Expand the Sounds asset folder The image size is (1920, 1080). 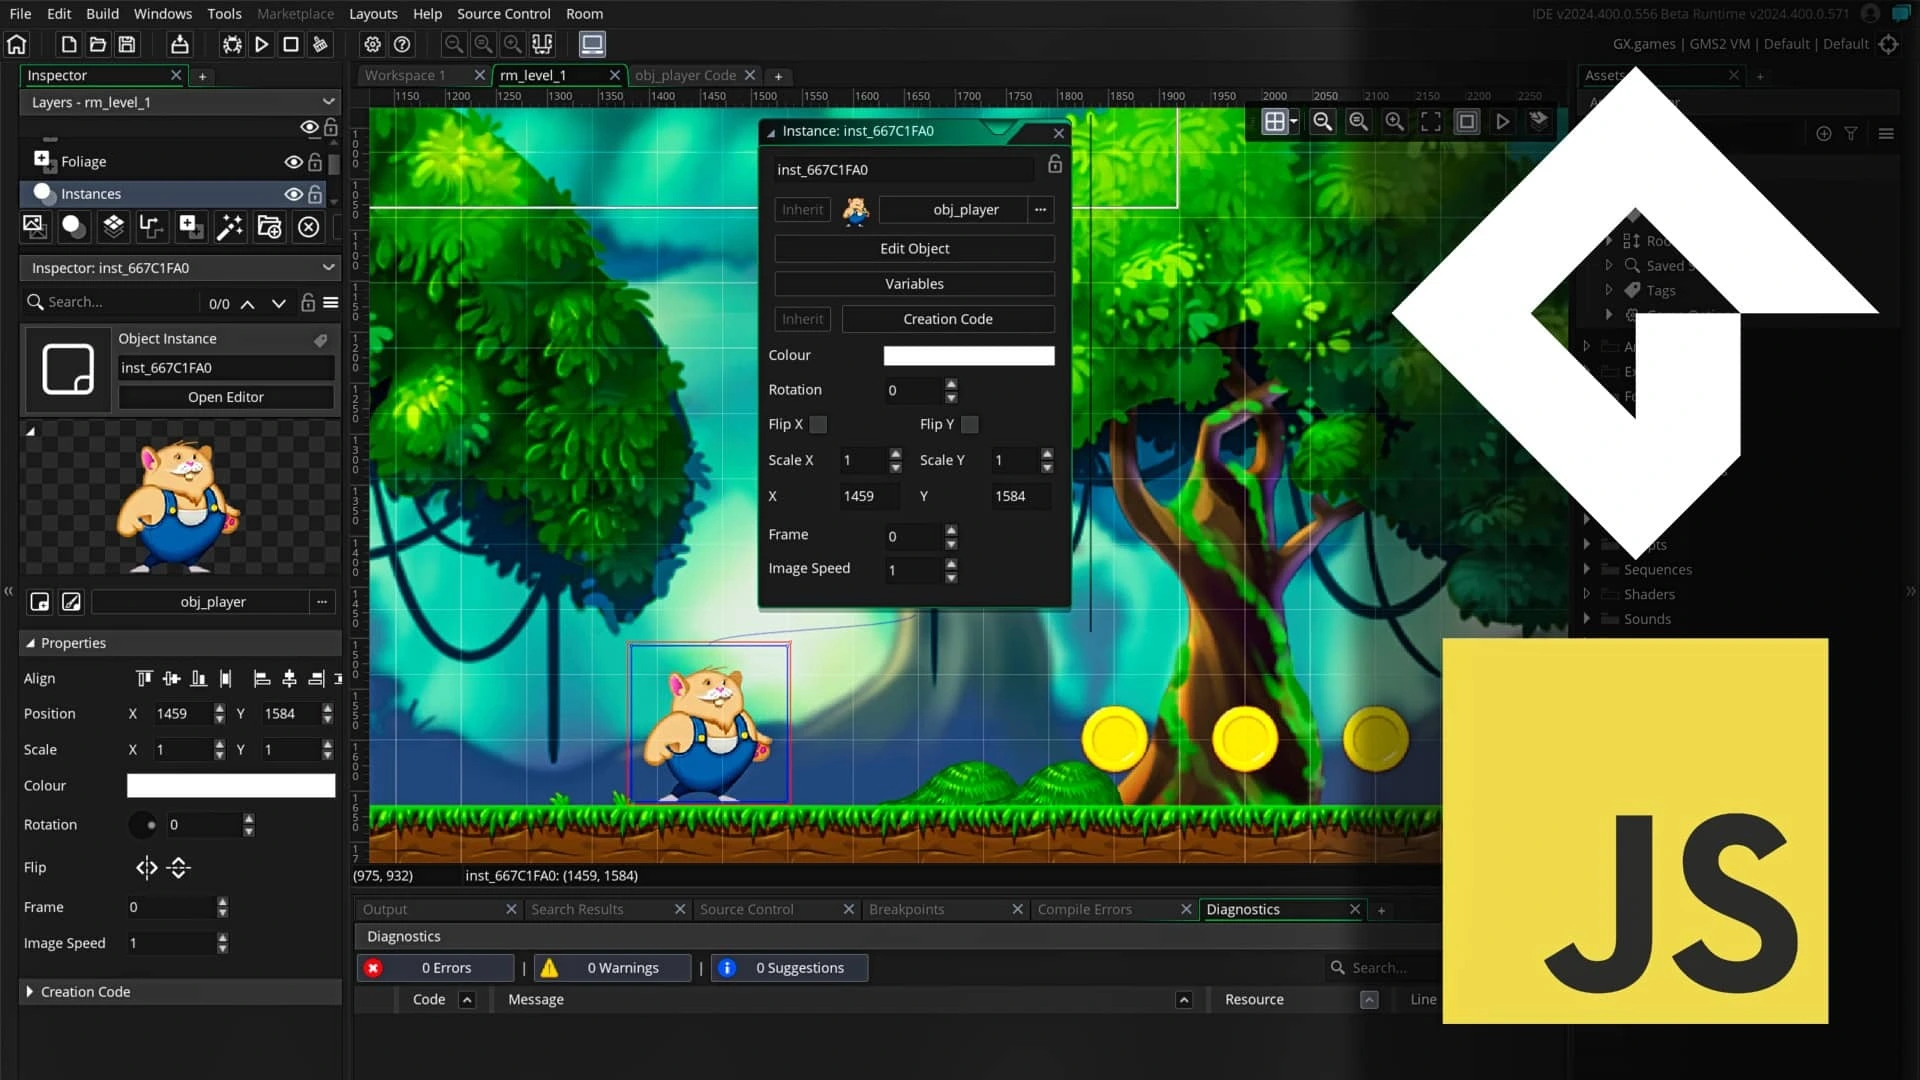(1587, 619)
